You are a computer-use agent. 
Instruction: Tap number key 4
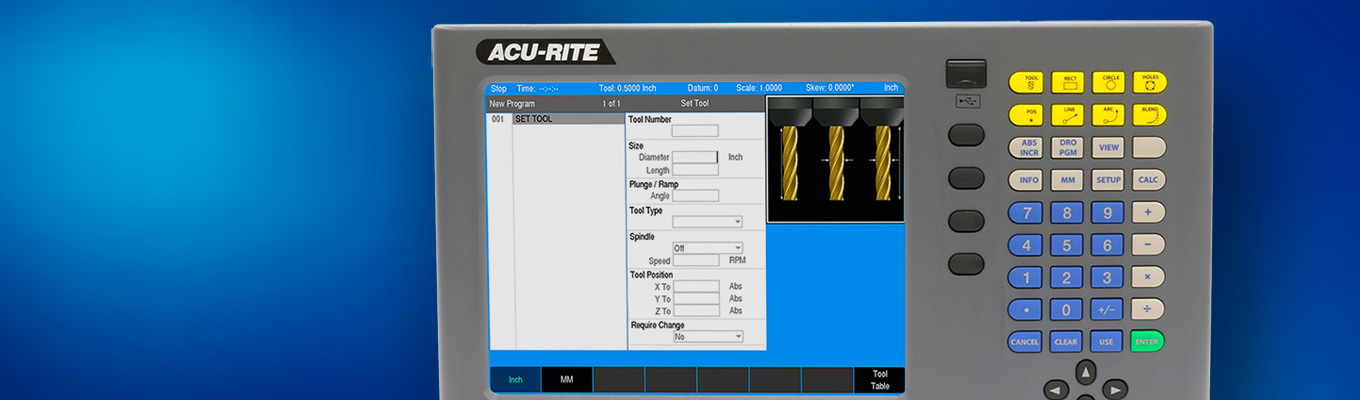pyautogui.click(x=1025, y=245)
